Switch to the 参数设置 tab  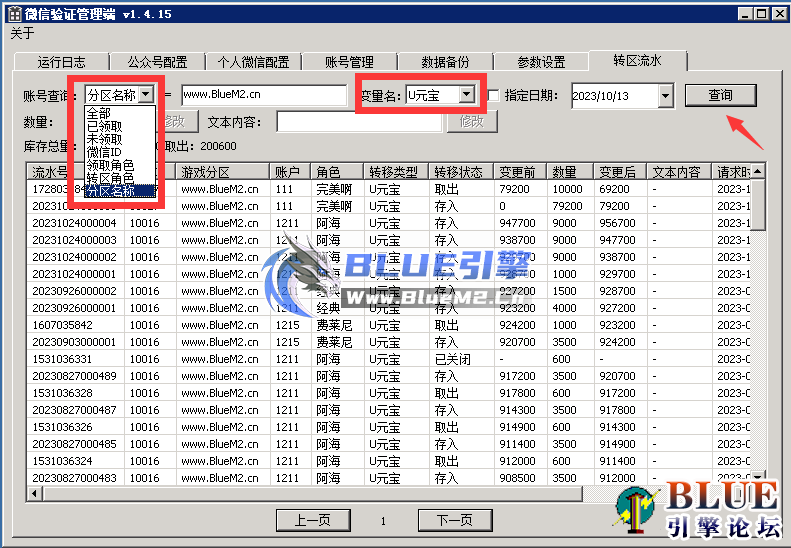tap(541, 62)
